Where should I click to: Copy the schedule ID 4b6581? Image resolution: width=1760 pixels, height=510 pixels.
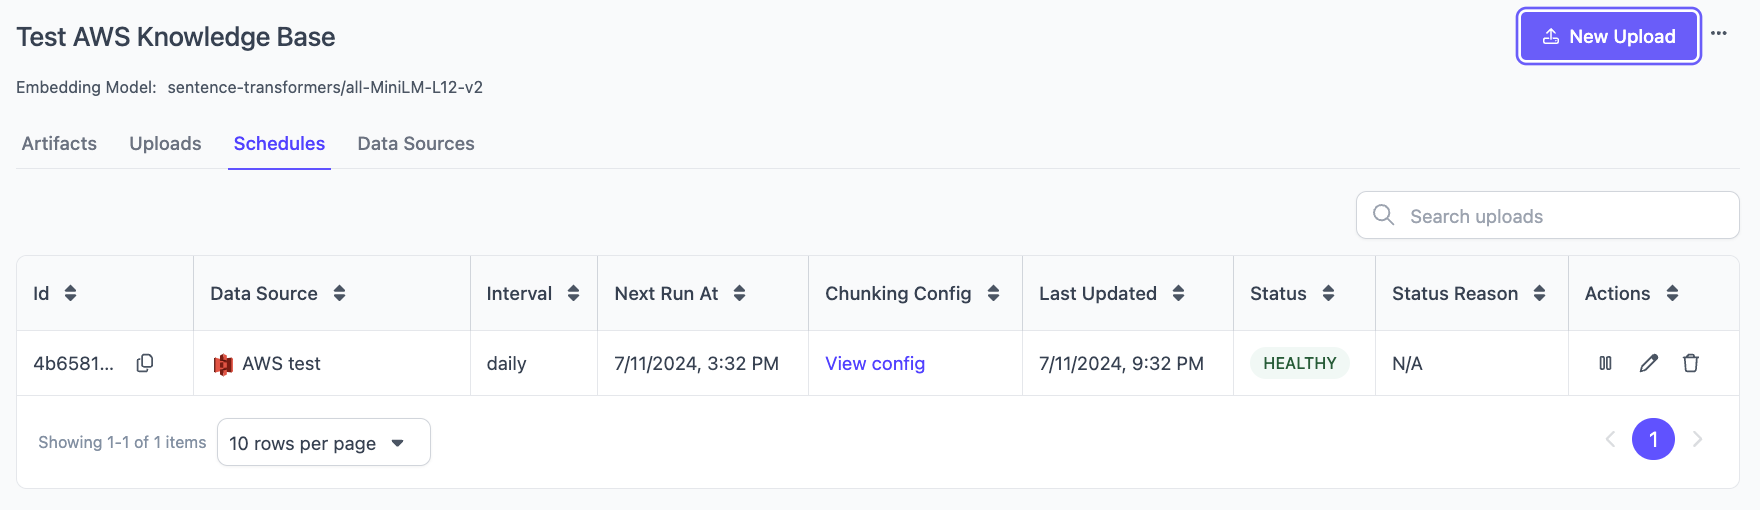145,363
